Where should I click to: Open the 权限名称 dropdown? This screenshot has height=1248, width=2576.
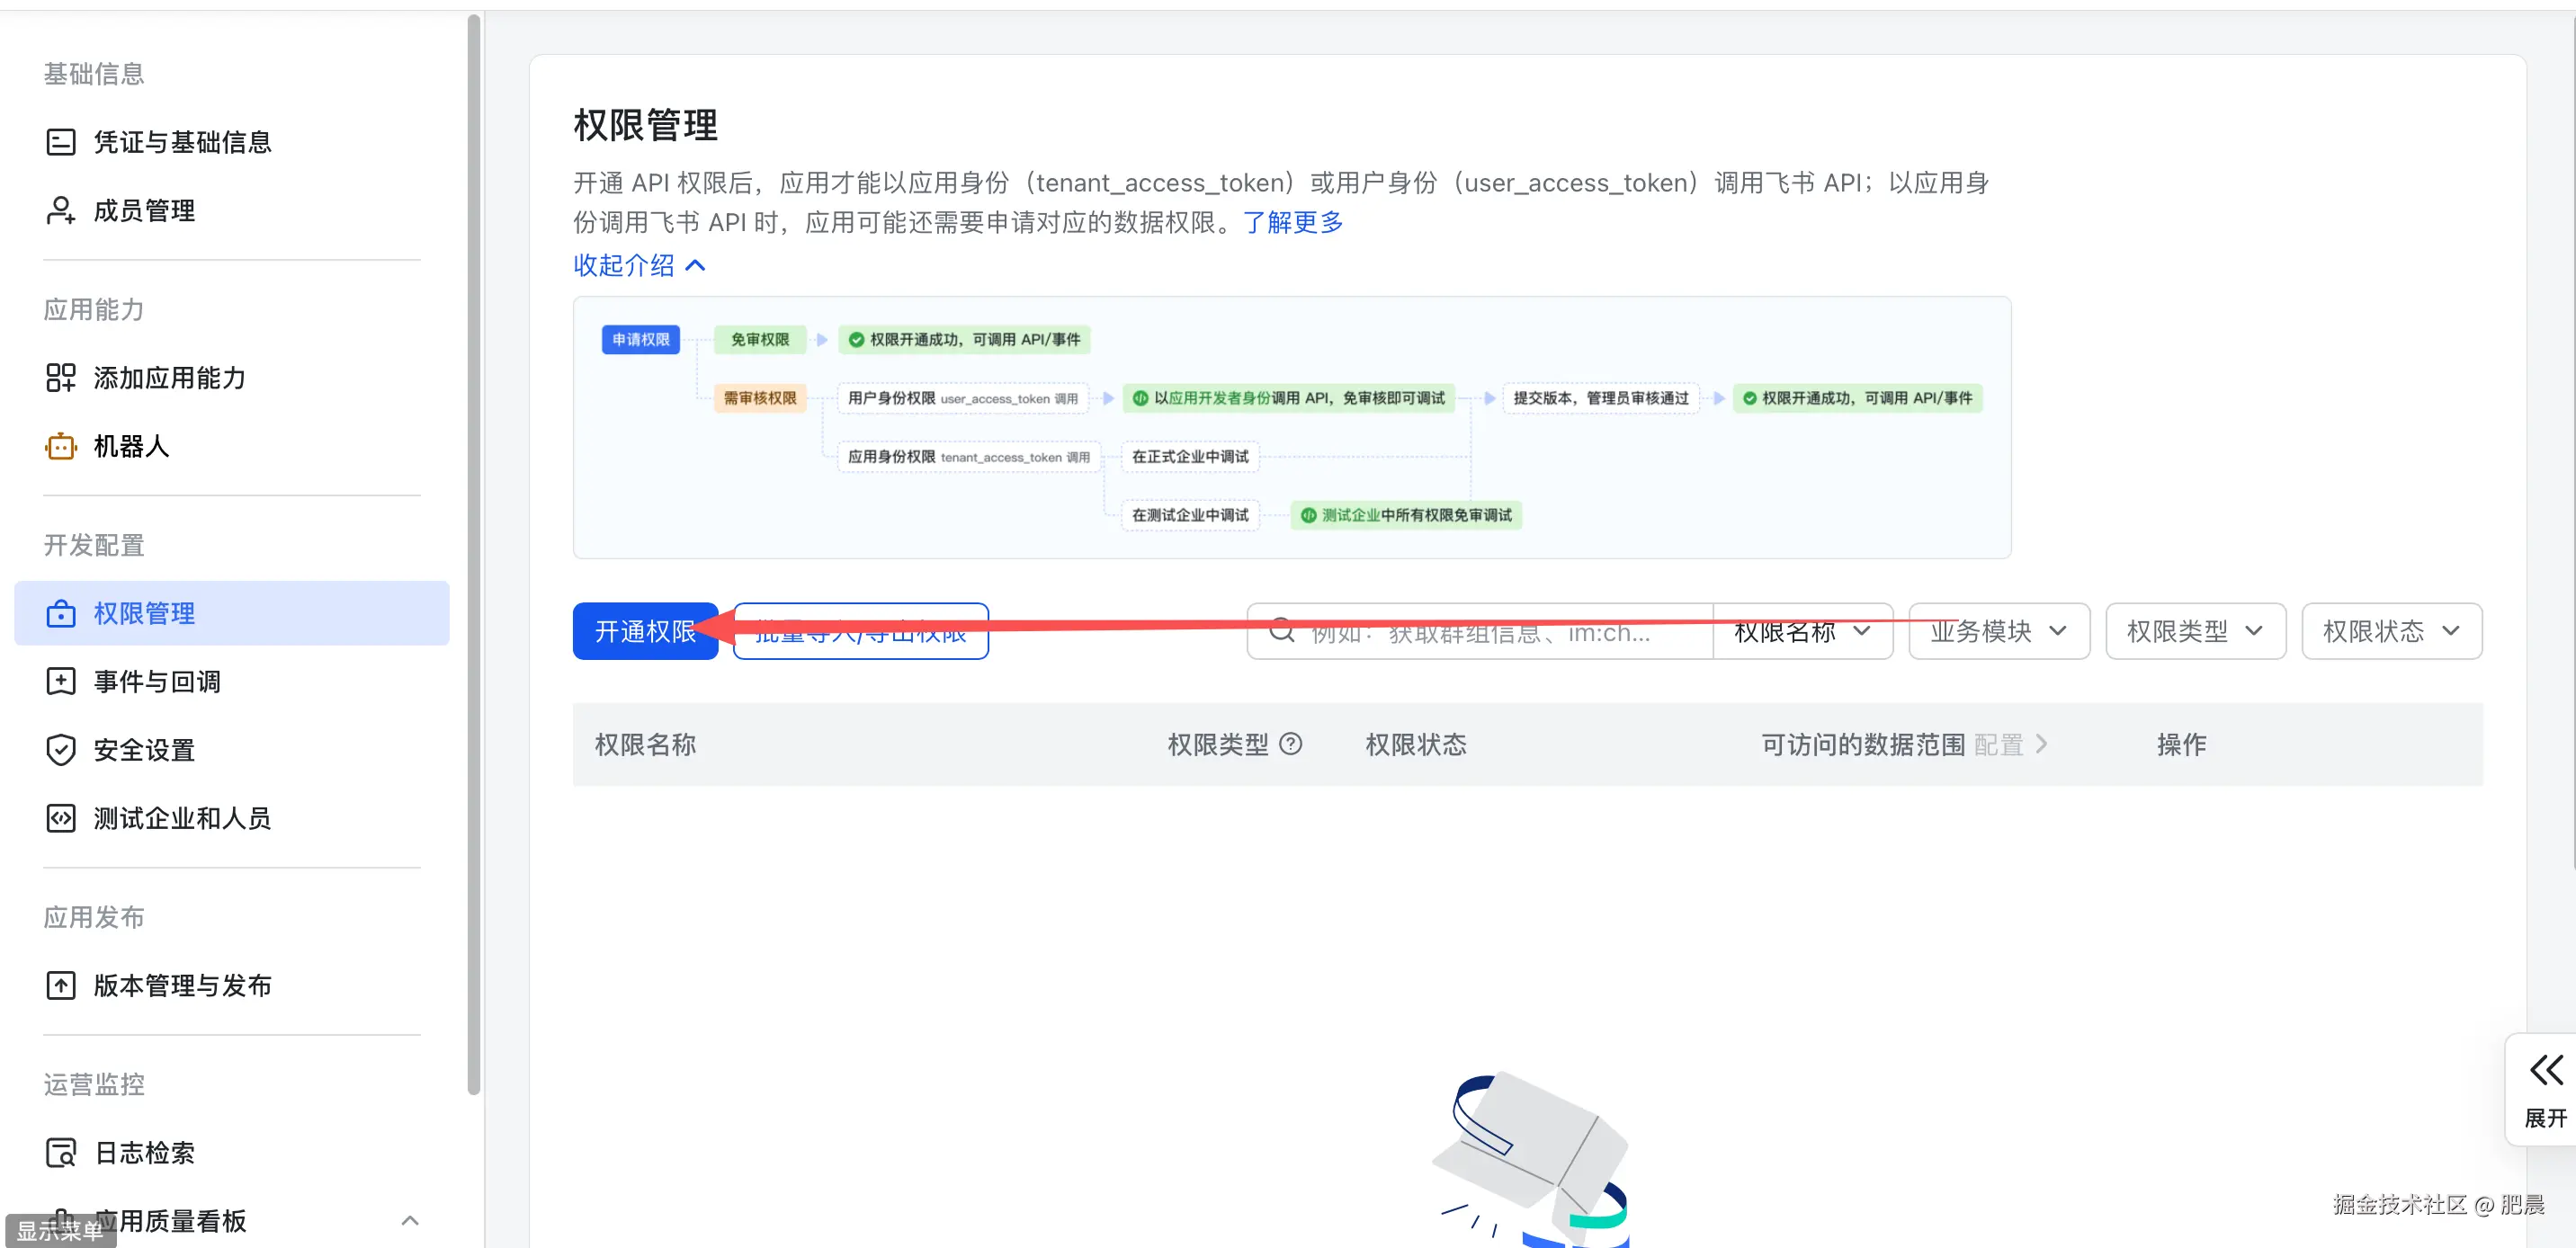point(1802,631)
